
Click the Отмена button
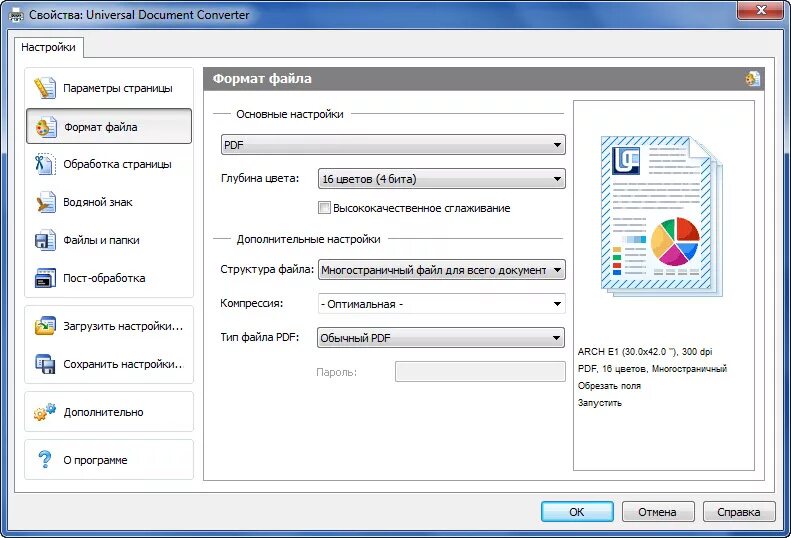coord(658,512)
